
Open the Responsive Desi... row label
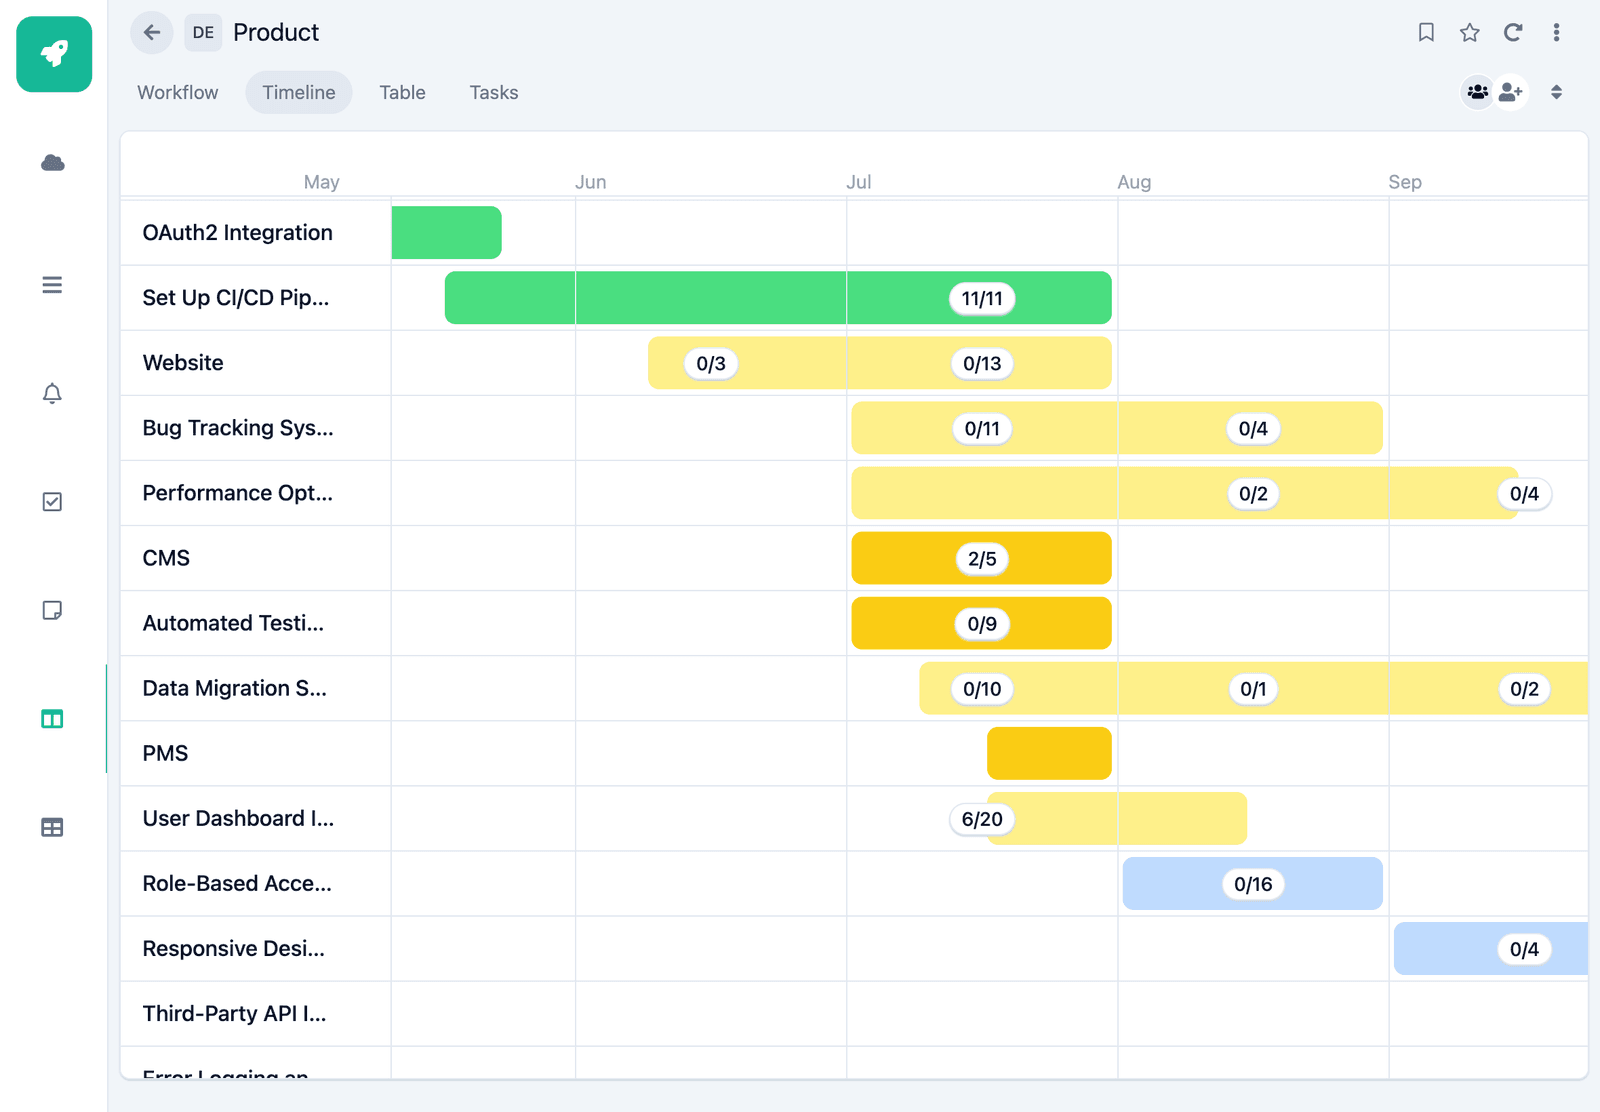(234, 948)
